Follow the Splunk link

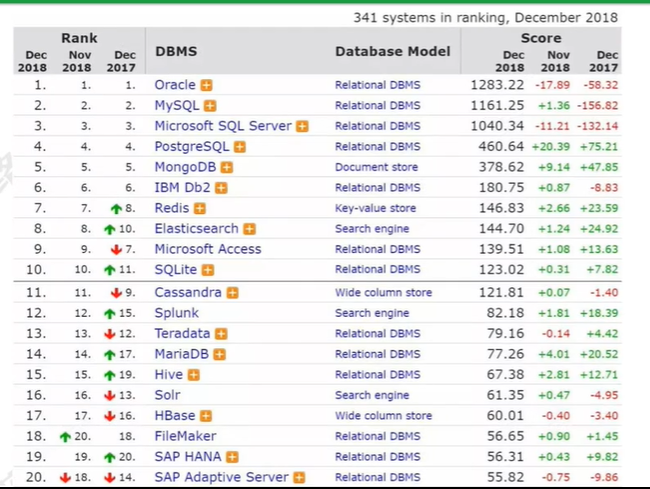177,313
